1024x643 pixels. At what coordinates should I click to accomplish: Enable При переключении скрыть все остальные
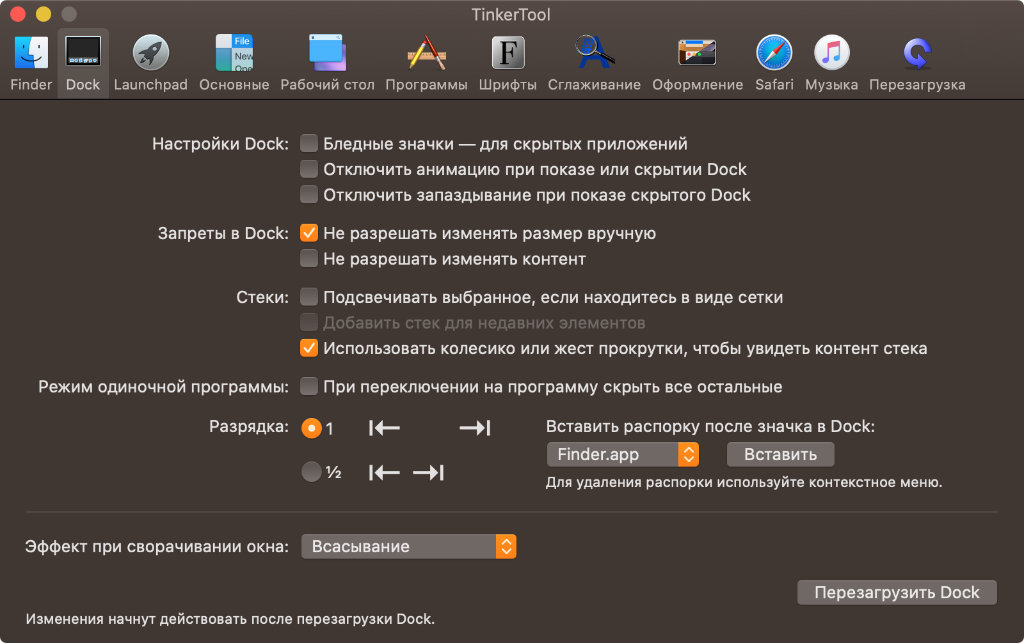(309, 386)
